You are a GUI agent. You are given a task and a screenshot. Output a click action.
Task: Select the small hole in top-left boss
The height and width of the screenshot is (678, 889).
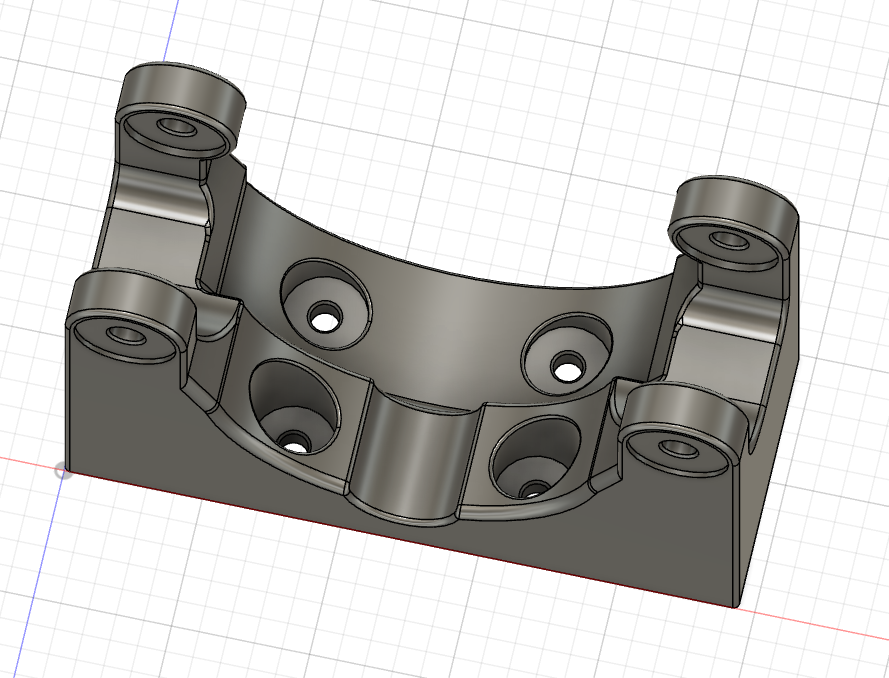click(176, 129)
